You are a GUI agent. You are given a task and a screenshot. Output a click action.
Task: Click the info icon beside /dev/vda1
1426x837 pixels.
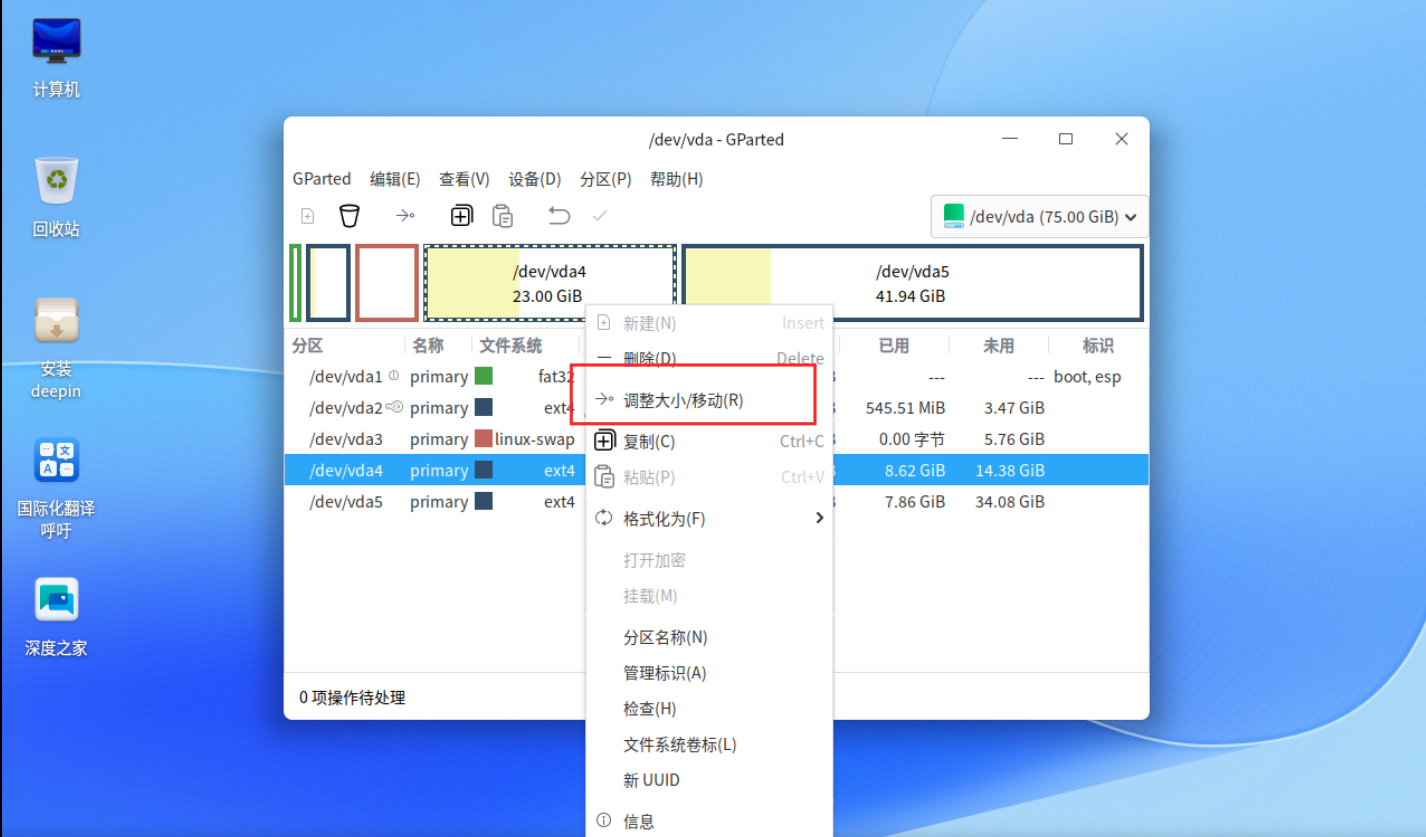click(x=394, y=376)
